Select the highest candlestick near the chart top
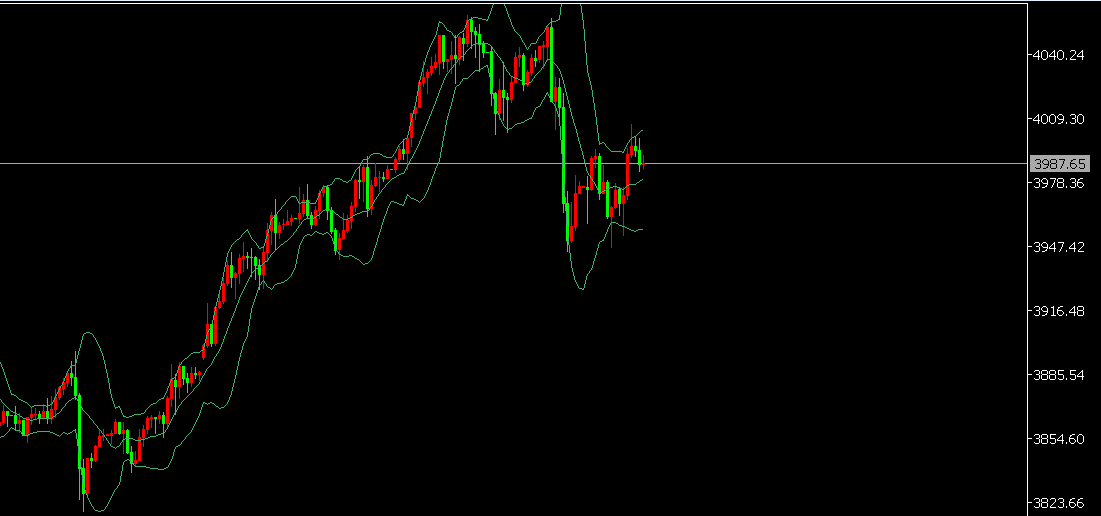The height and width of the screenshot is (516, 1101). click(x=469, y=28)
